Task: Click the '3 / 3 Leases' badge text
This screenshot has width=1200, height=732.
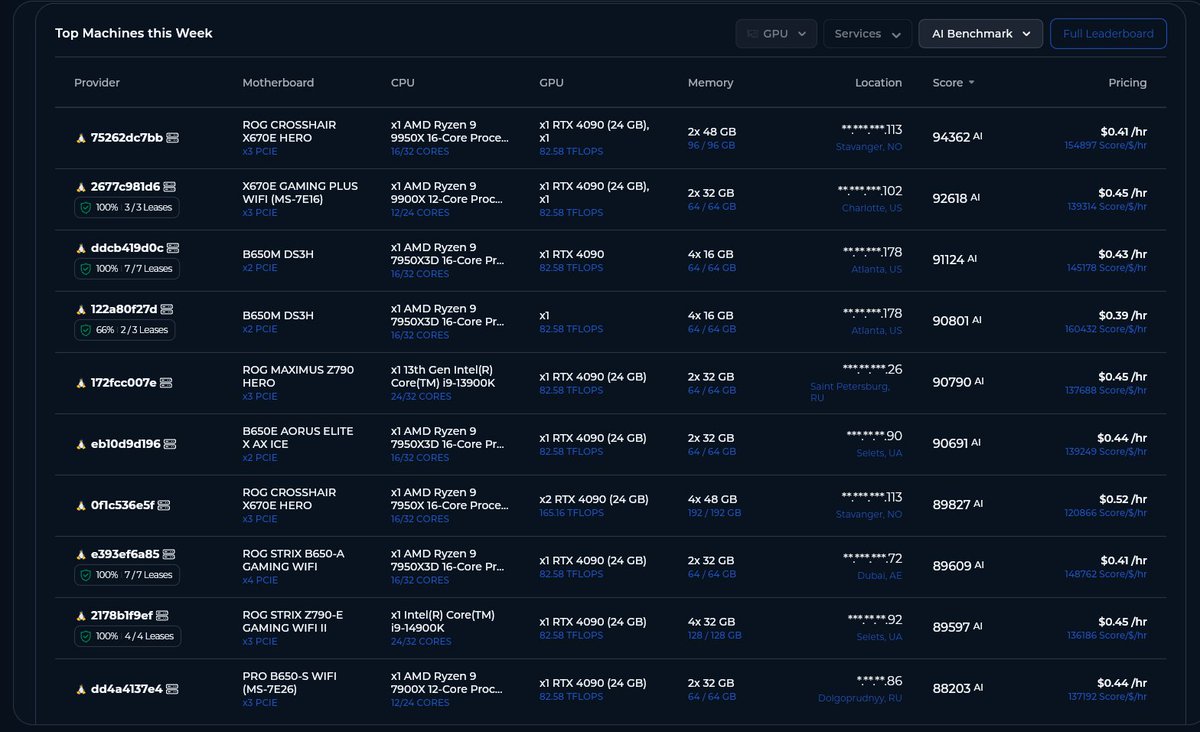Action: click(x=148, y=207)
